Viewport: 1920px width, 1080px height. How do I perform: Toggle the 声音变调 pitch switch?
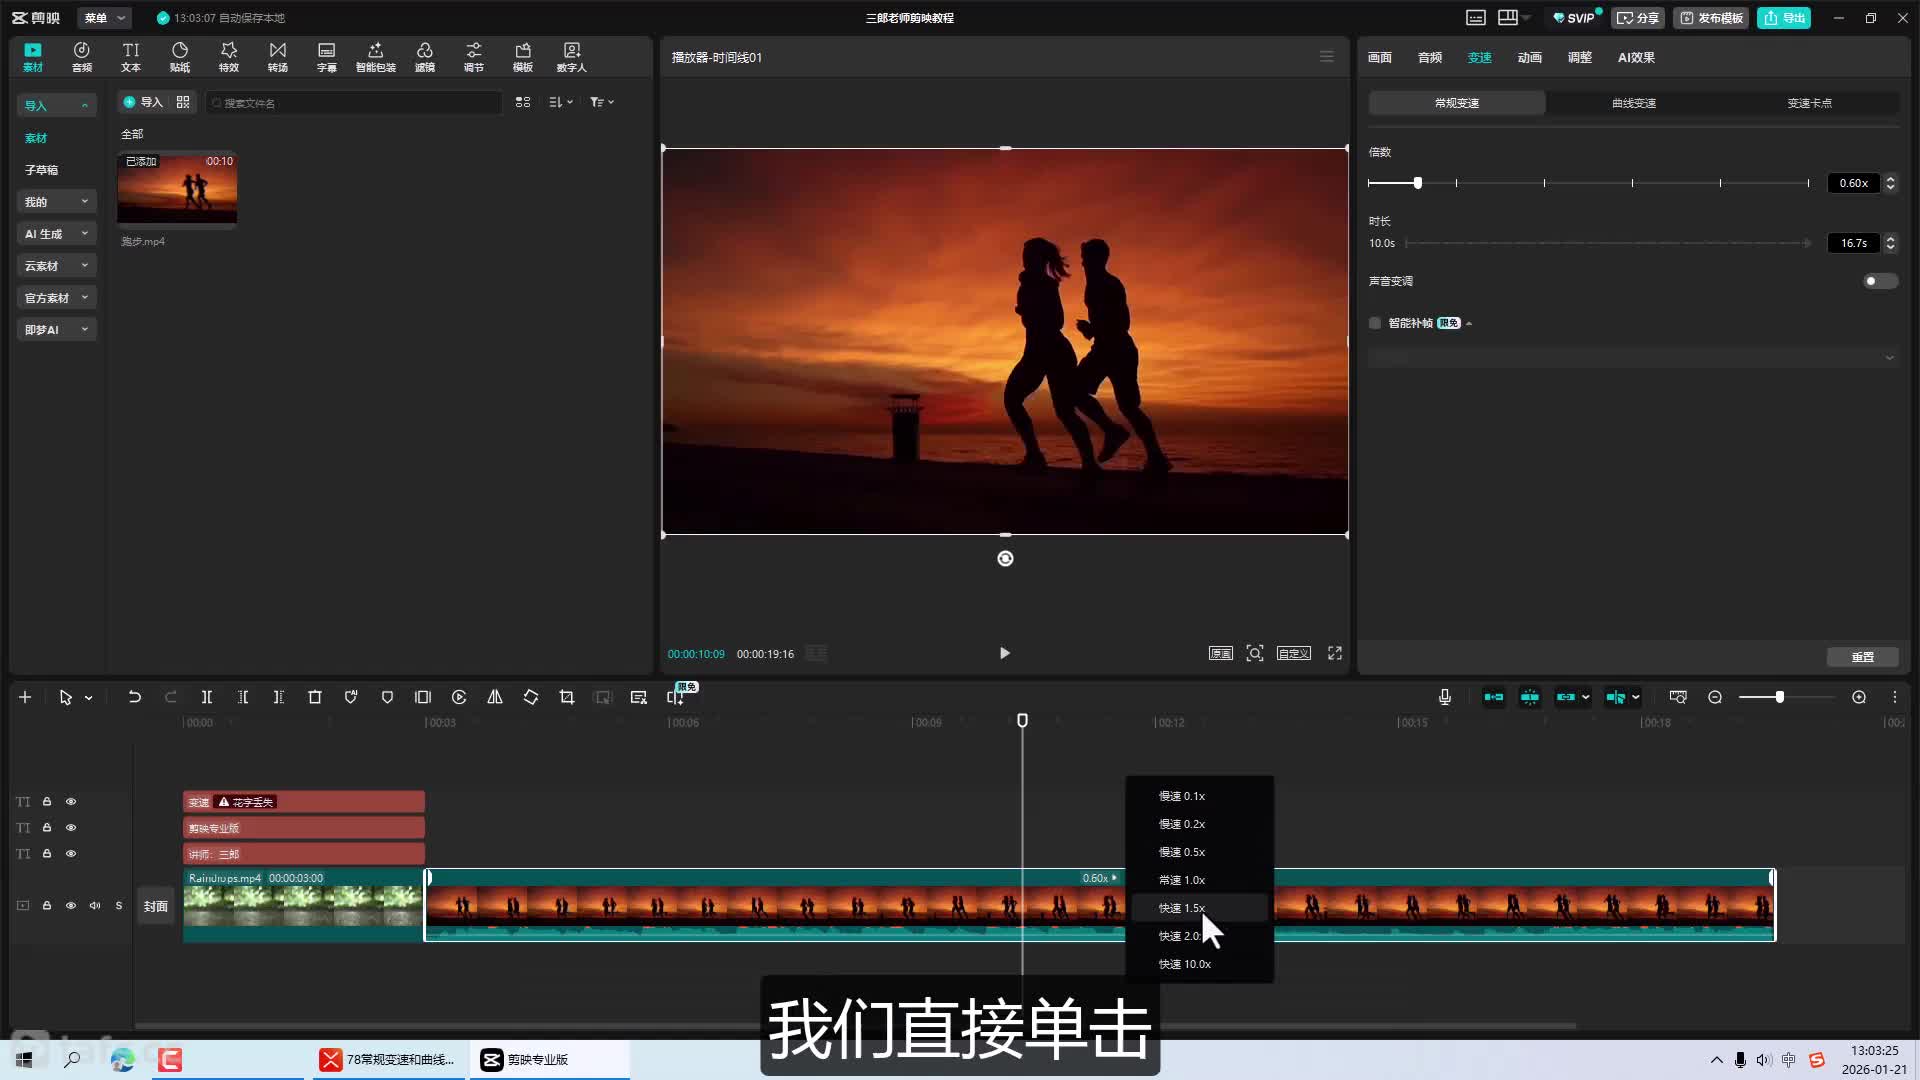[x=1879, y=281]
